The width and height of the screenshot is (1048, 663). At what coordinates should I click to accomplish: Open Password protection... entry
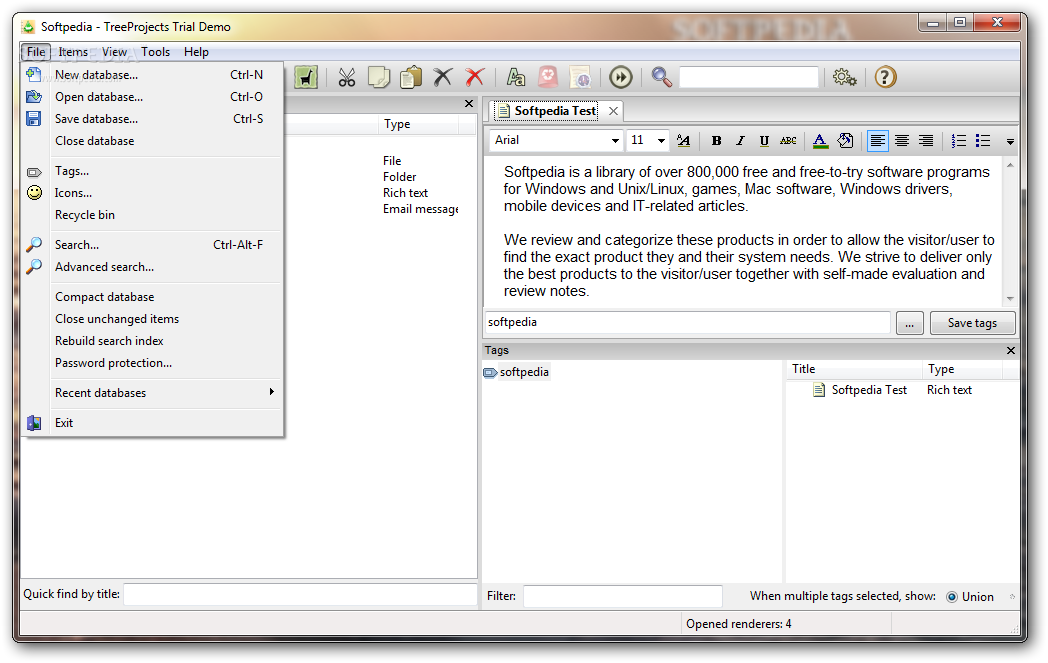coord(153,364)
